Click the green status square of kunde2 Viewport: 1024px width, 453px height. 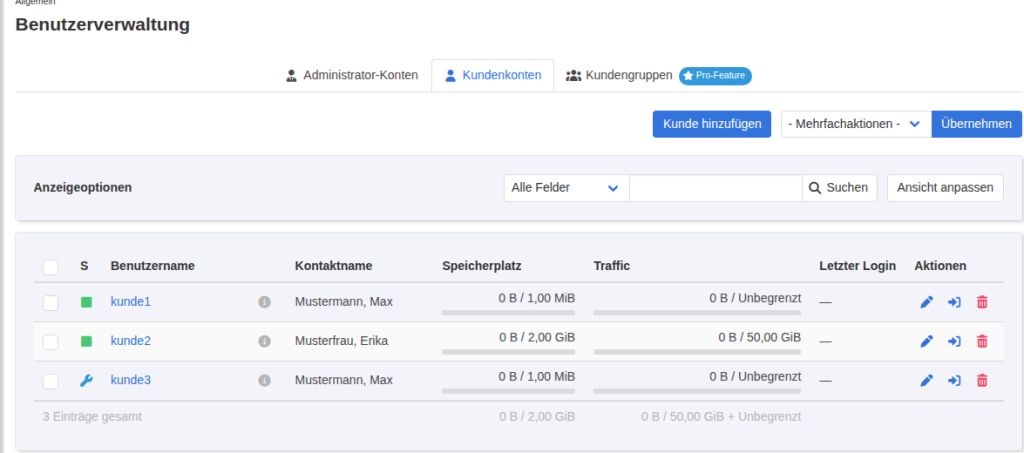(x=86, y=341)
